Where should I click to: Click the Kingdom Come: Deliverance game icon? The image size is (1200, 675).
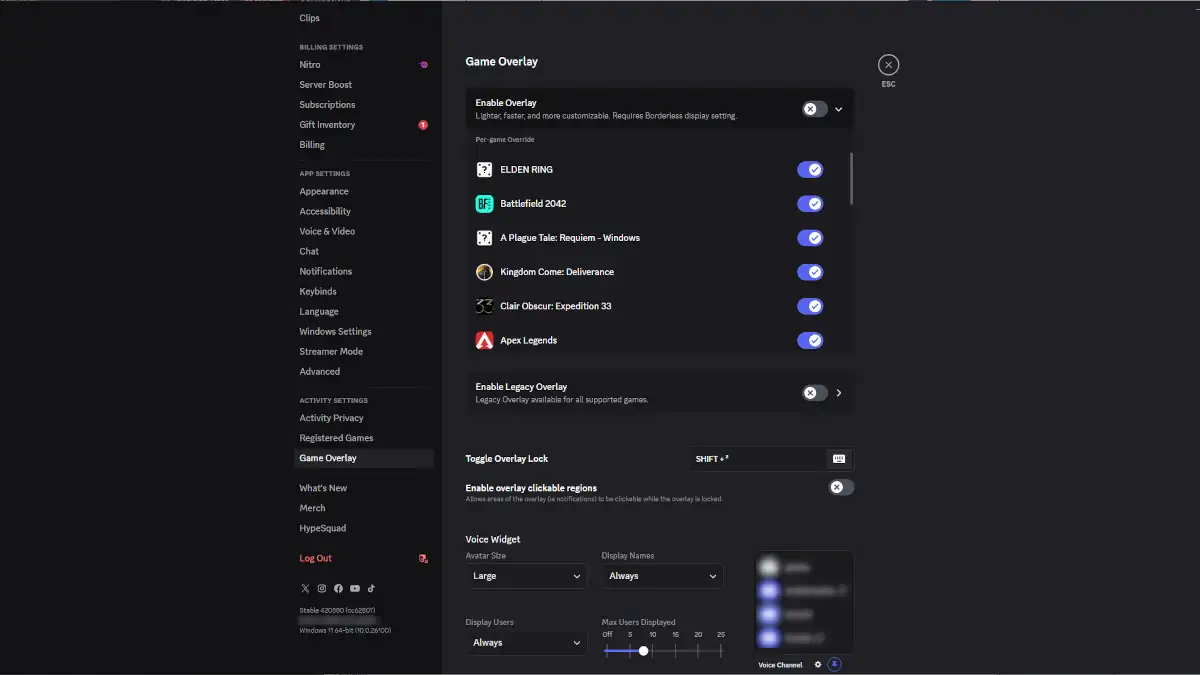484,272
